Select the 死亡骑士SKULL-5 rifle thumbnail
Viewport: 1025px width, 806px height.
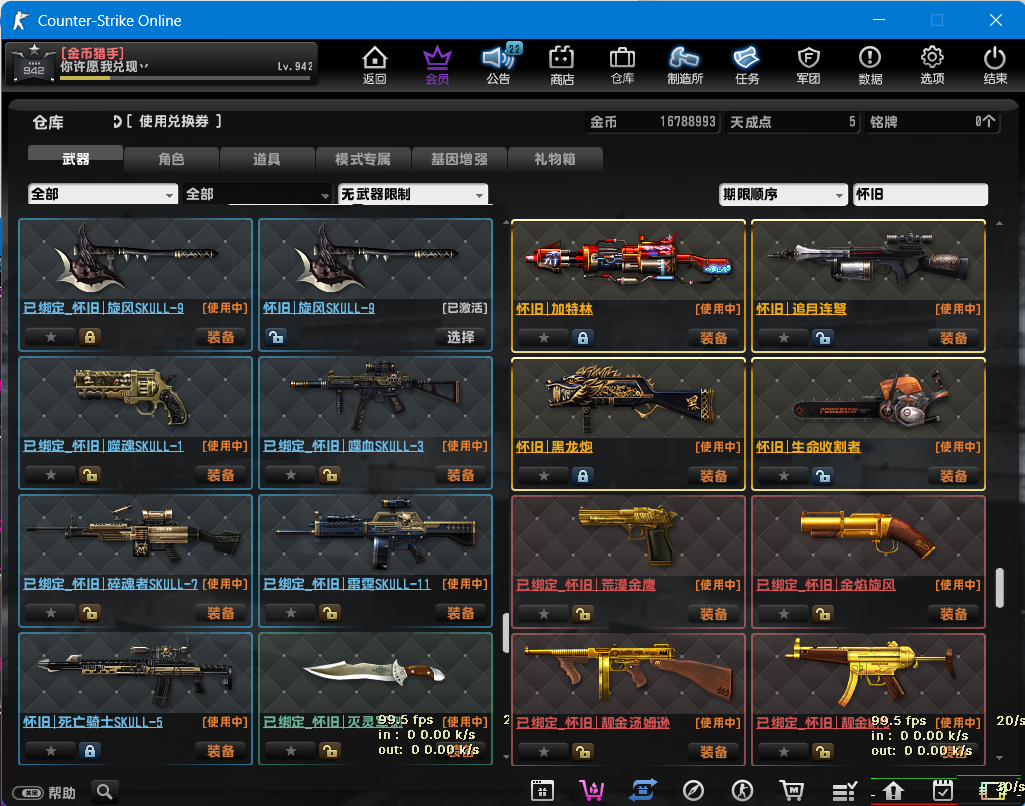(x=135, y=673)
